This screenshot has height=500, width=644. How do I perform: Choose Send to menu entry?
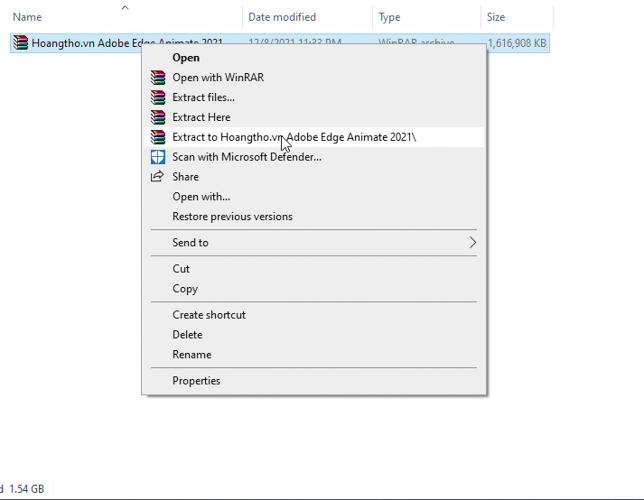tap(314, 243)
